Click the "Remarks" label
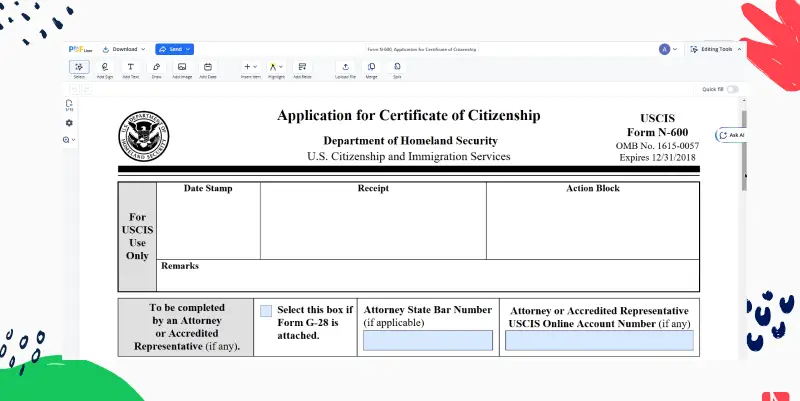 [x=180, y=266]
